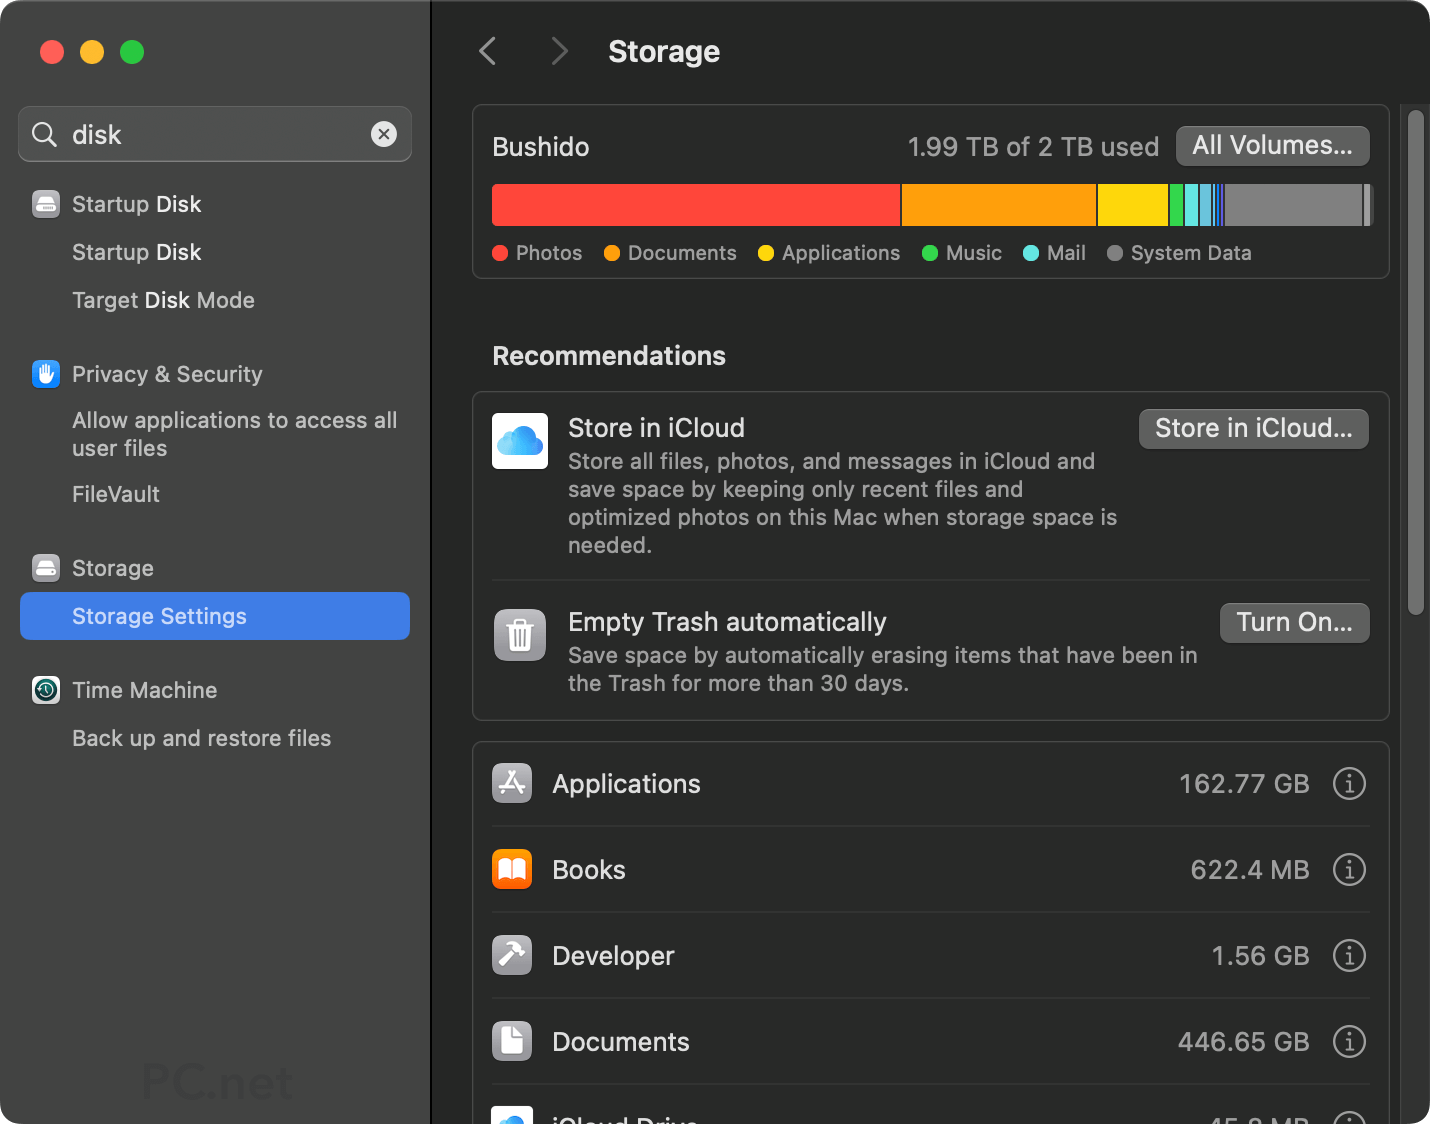The width and height of the screenshot is (1430, 1124).
Task: Click the yellow Applications segment of storage bar
Action: 1133,205
